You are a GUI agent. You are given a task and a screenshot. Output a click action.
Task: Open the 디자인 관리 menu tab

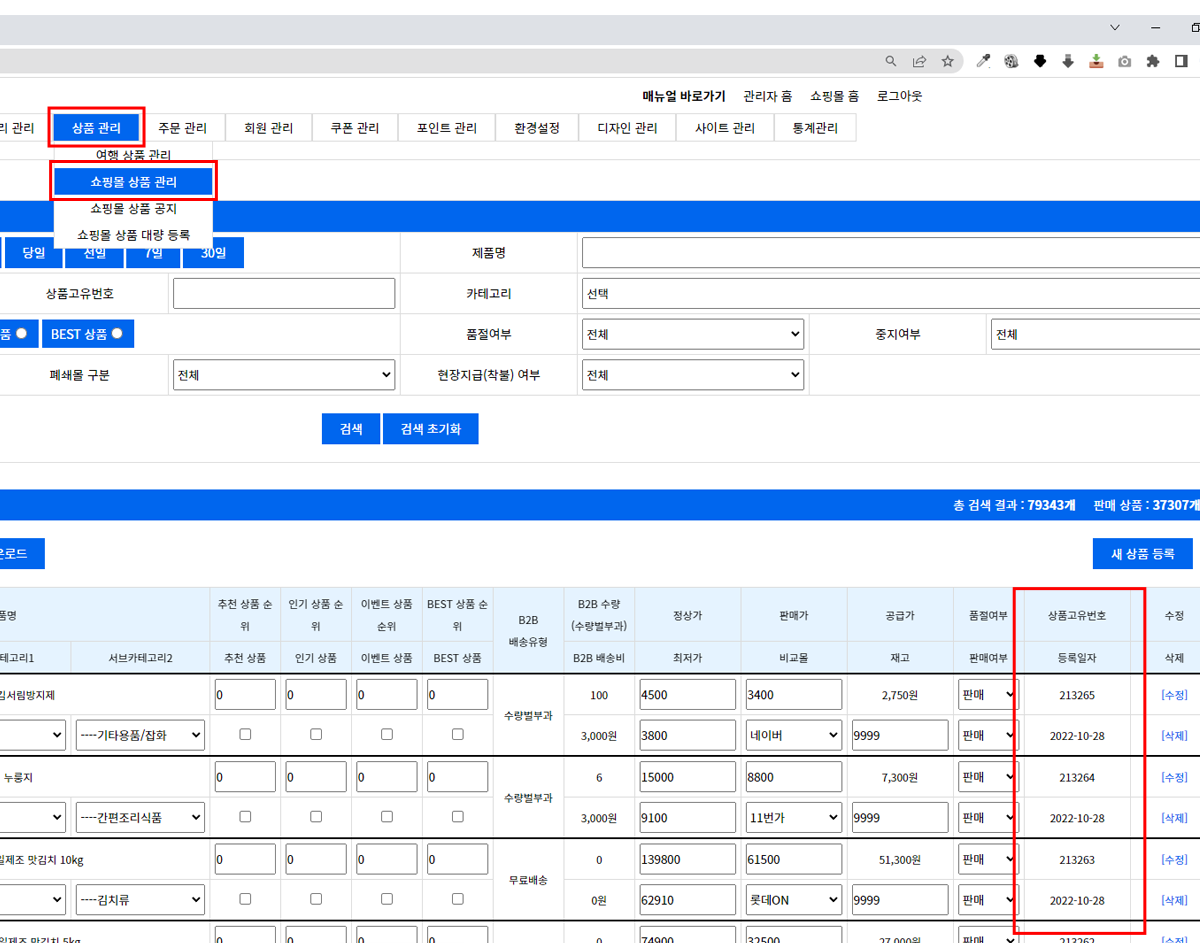pyautogui.click(x=627, y=128)
